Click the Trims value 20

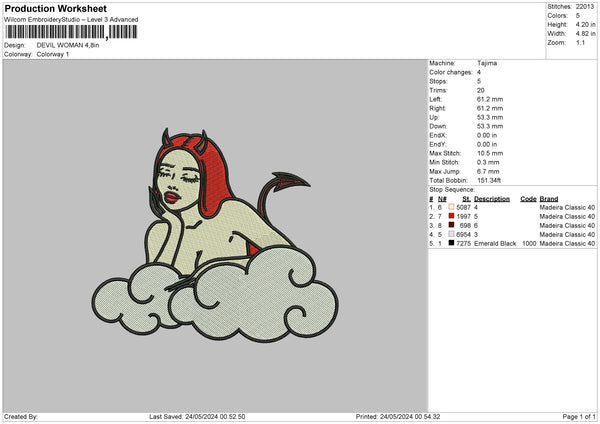[481, 90]
